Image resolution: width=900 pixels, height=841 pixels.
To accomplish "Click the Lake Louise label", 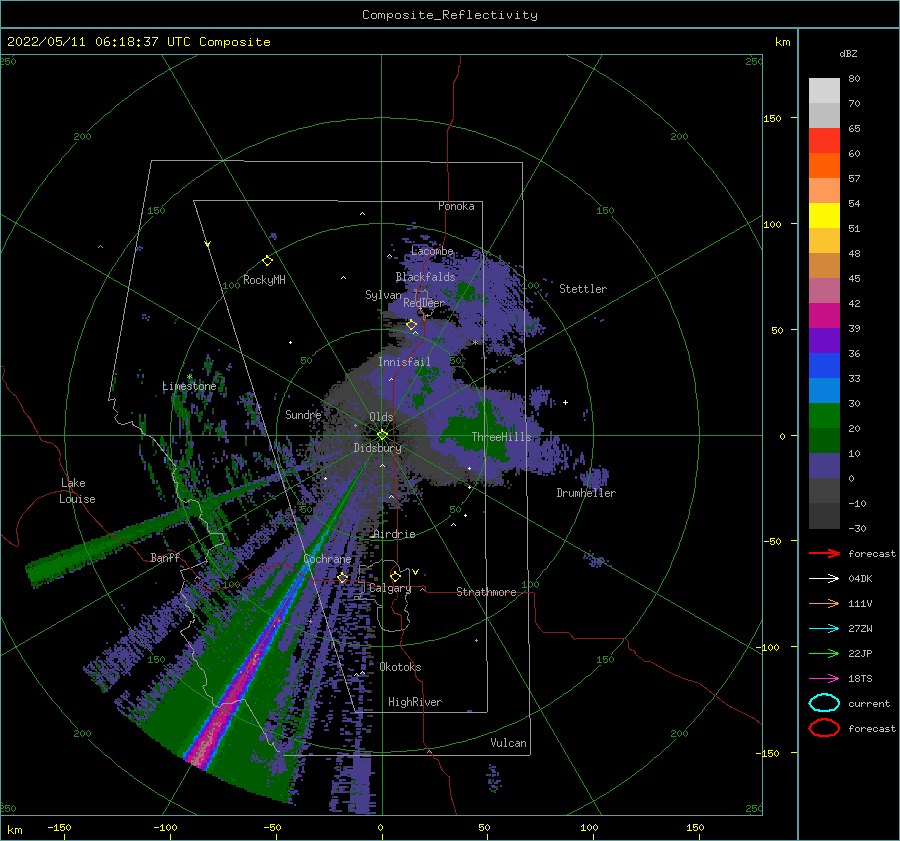I will (x=77, y=491).
